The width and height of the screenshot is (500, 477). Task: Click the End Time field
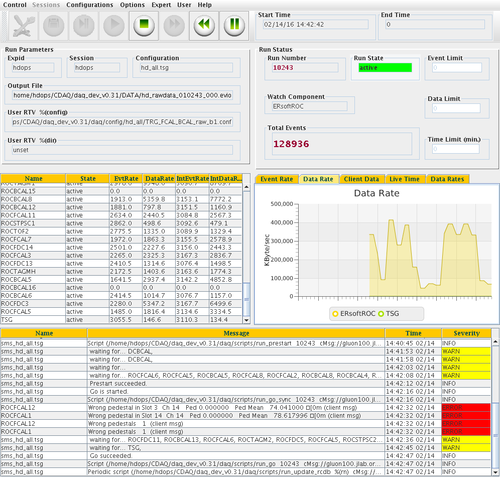[435, 24]
